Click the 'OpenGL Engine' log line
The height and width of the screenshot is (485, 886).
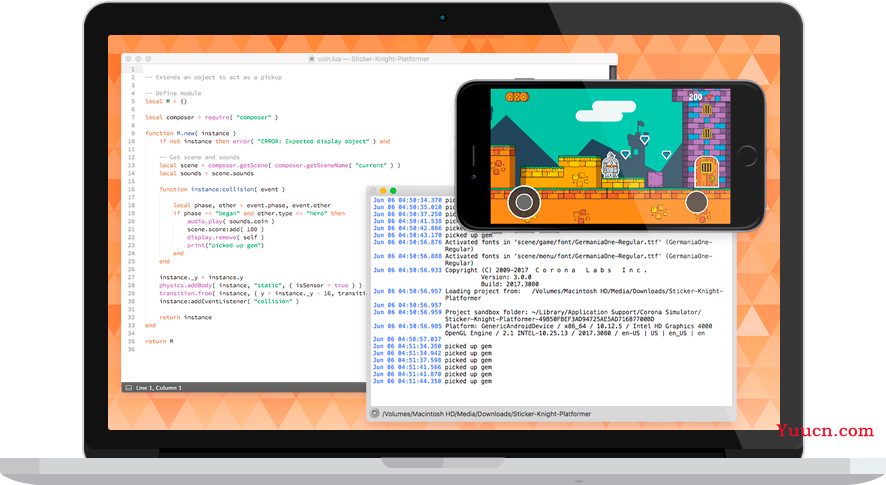click(x=575, y=334)
